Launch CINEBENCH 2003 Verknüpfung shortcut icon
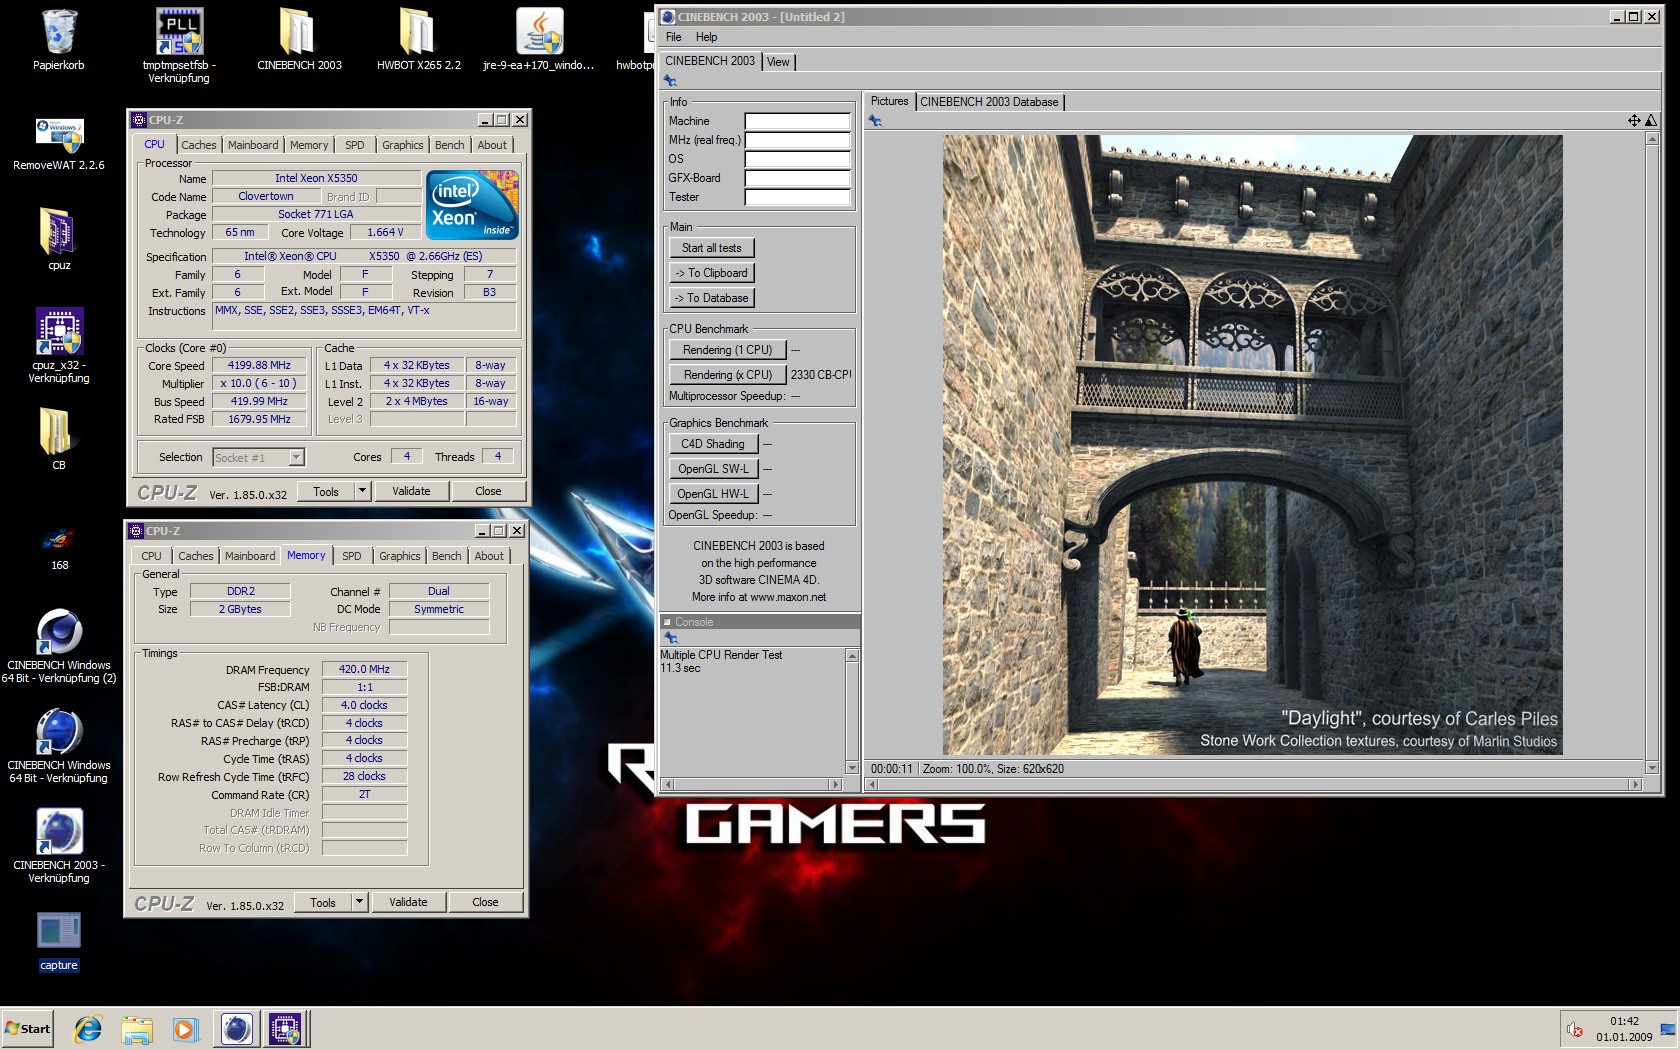This screenshot has height=1050, width=1680. [x=59, y=832]
